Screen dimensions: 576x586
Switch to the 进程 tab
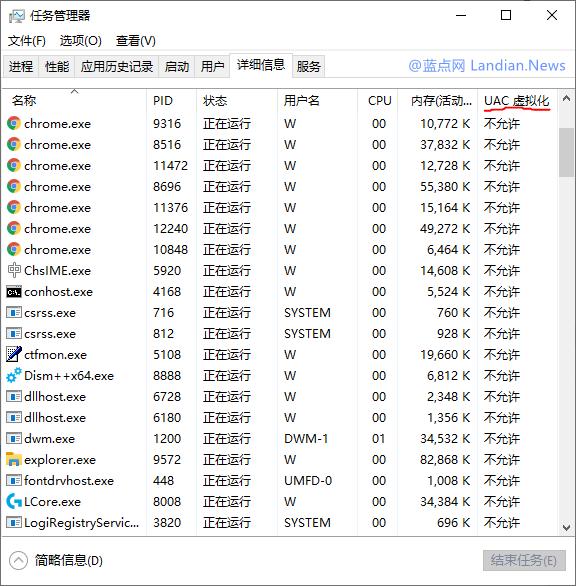click(x=21, y=67)
